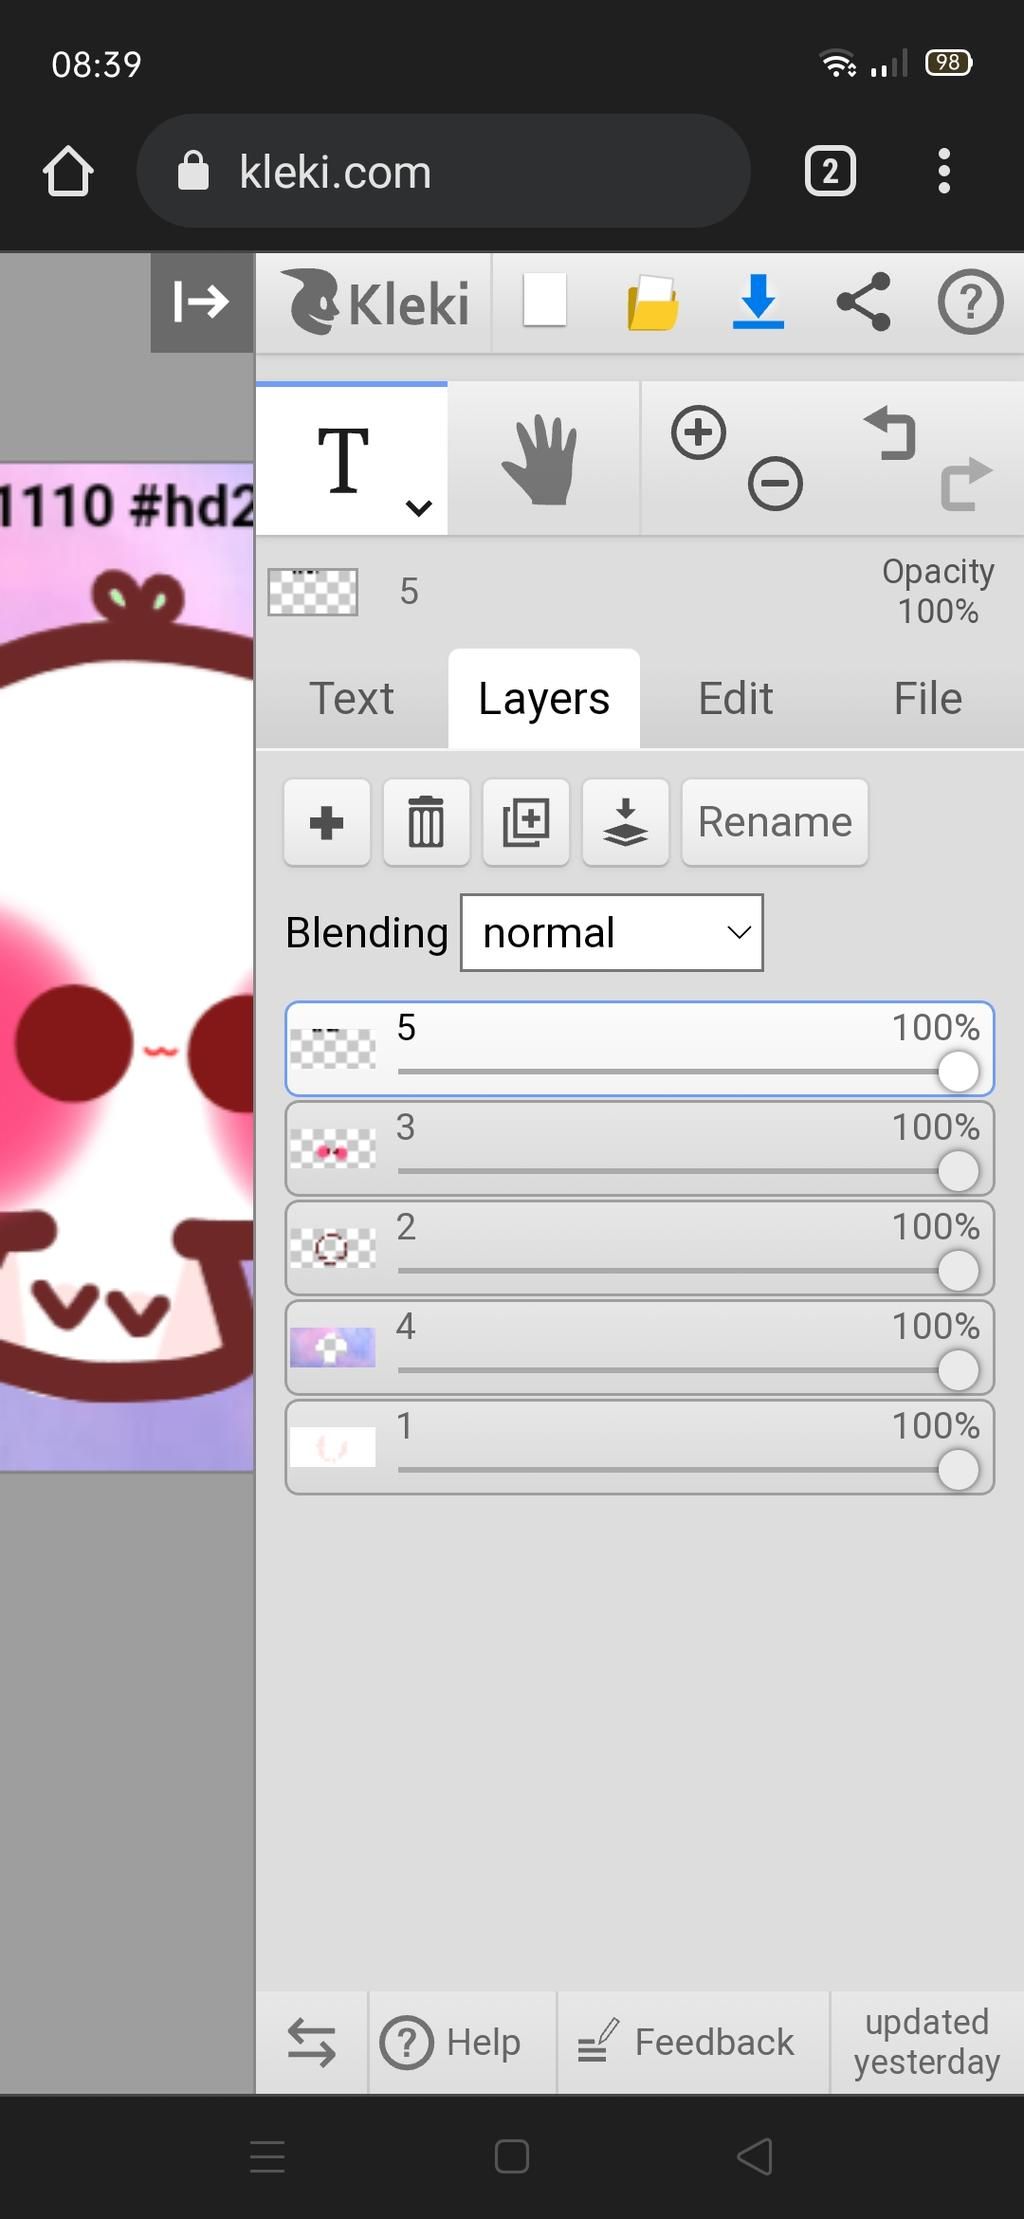Open the browser three-dot menu

pyautogui.click(x=943, y=171)
